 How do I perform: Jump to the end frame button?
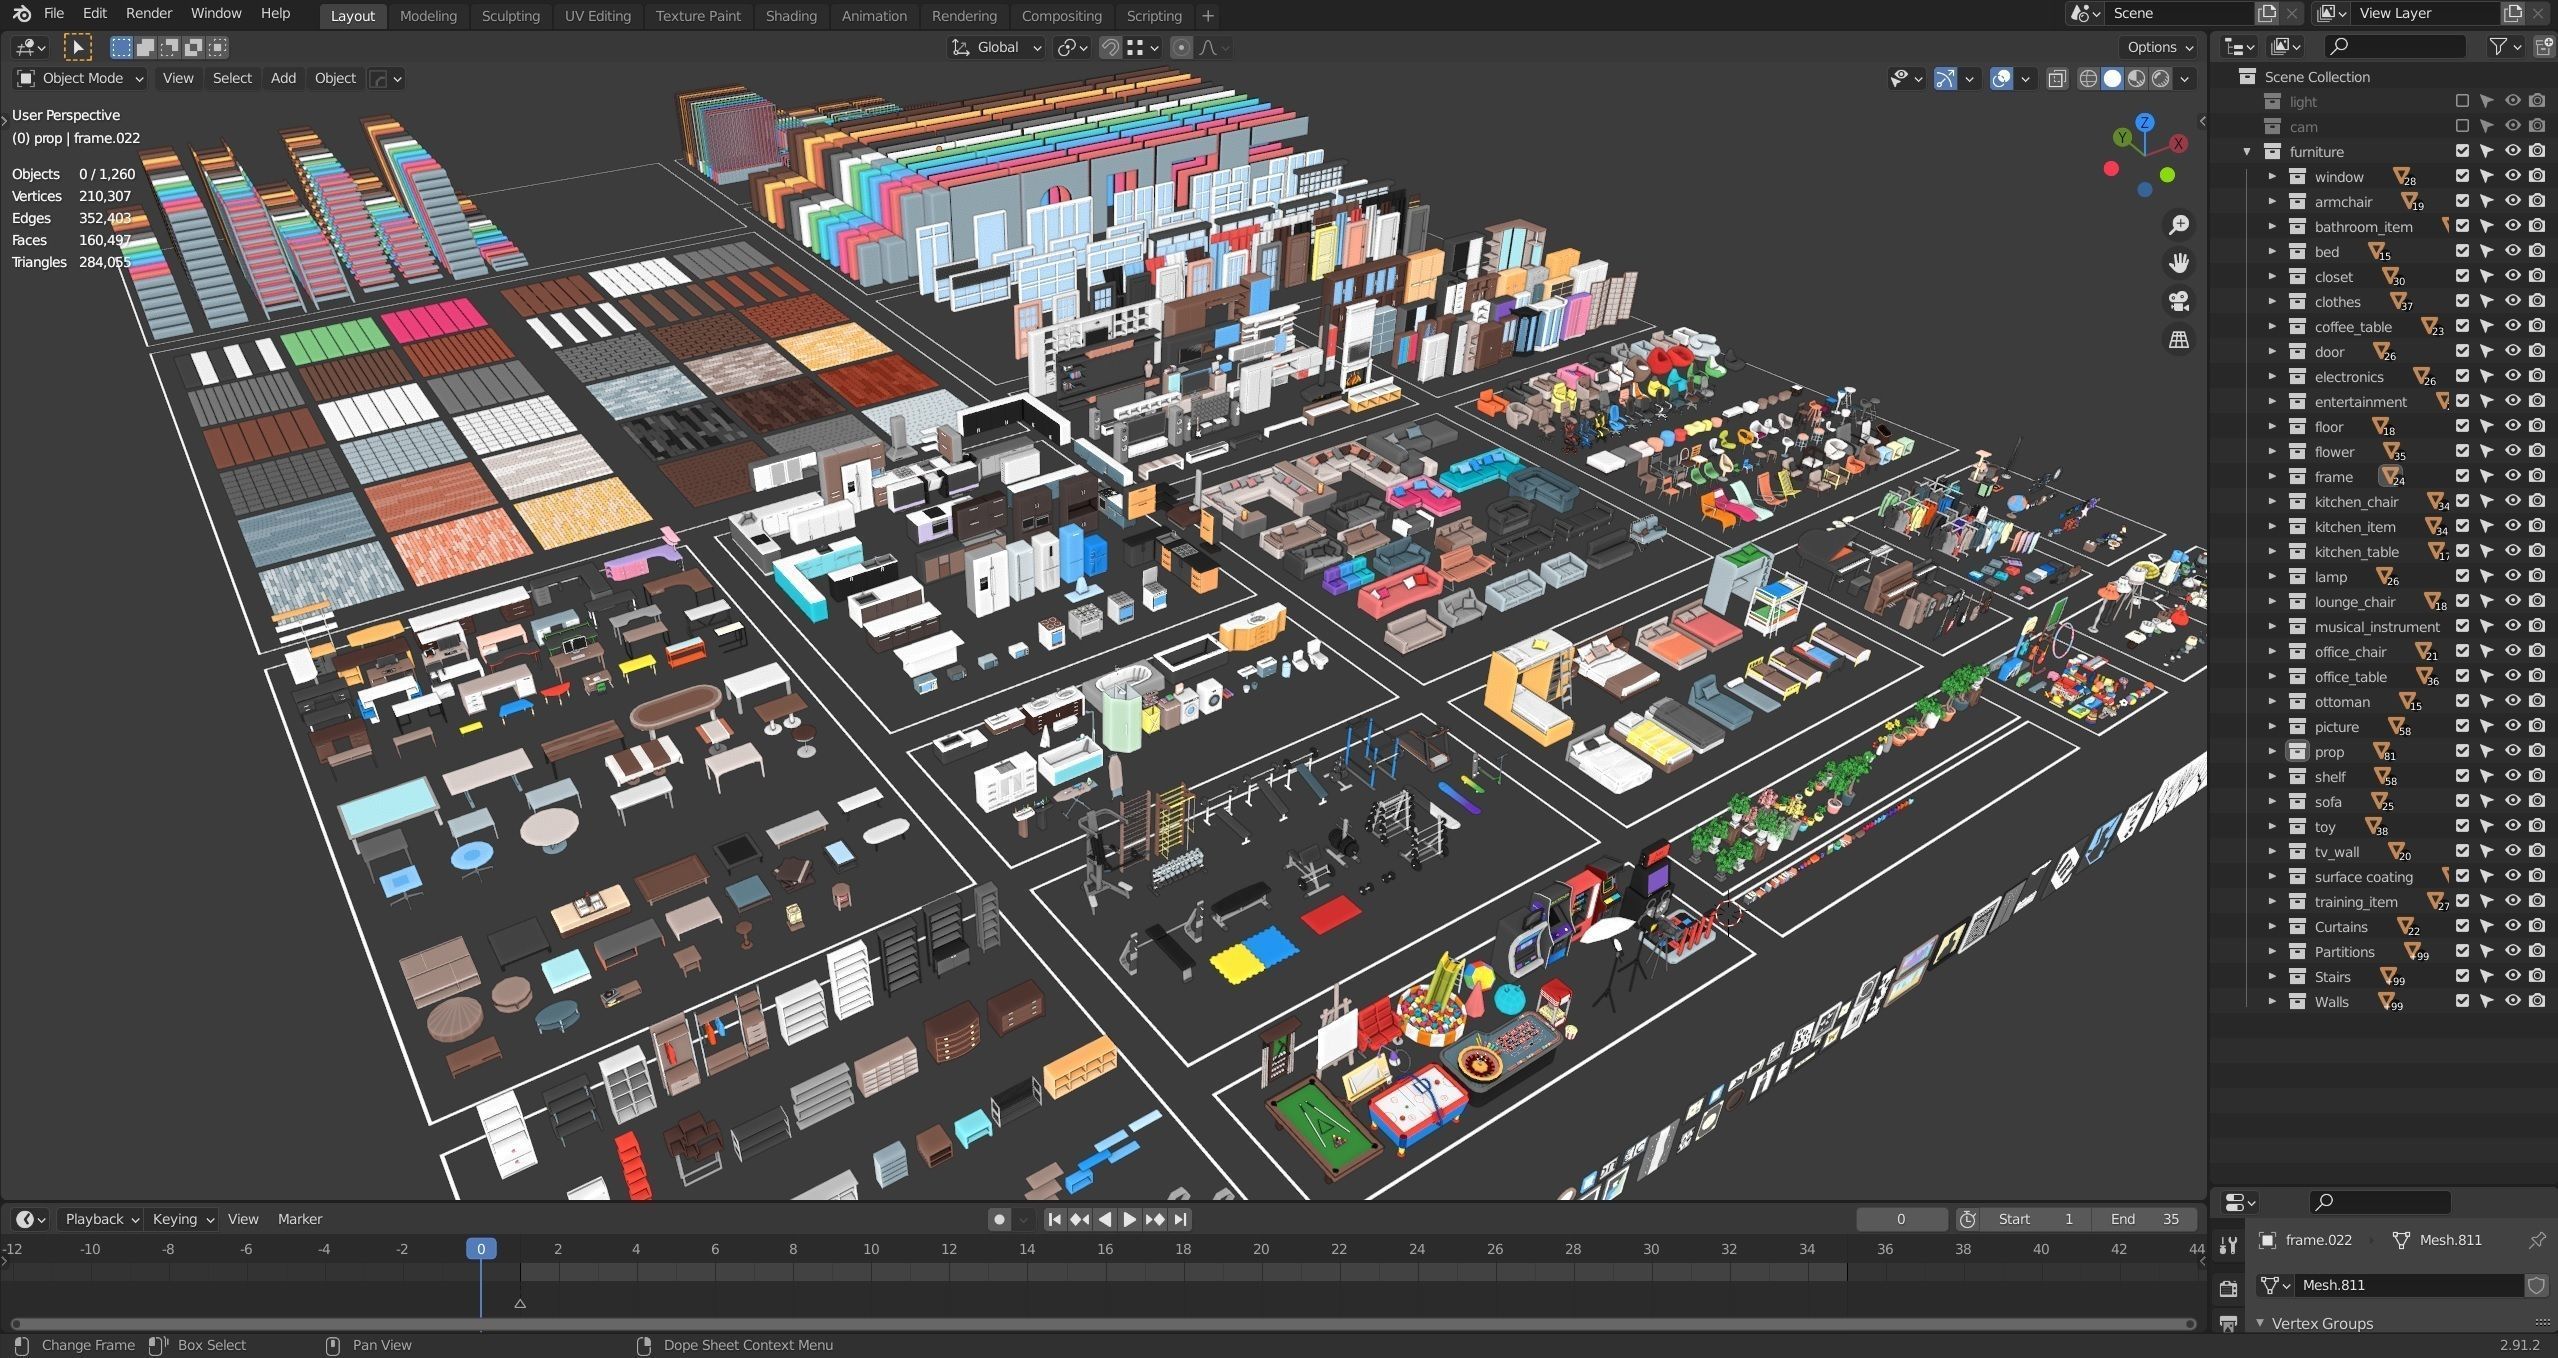click(1181, 1219)
